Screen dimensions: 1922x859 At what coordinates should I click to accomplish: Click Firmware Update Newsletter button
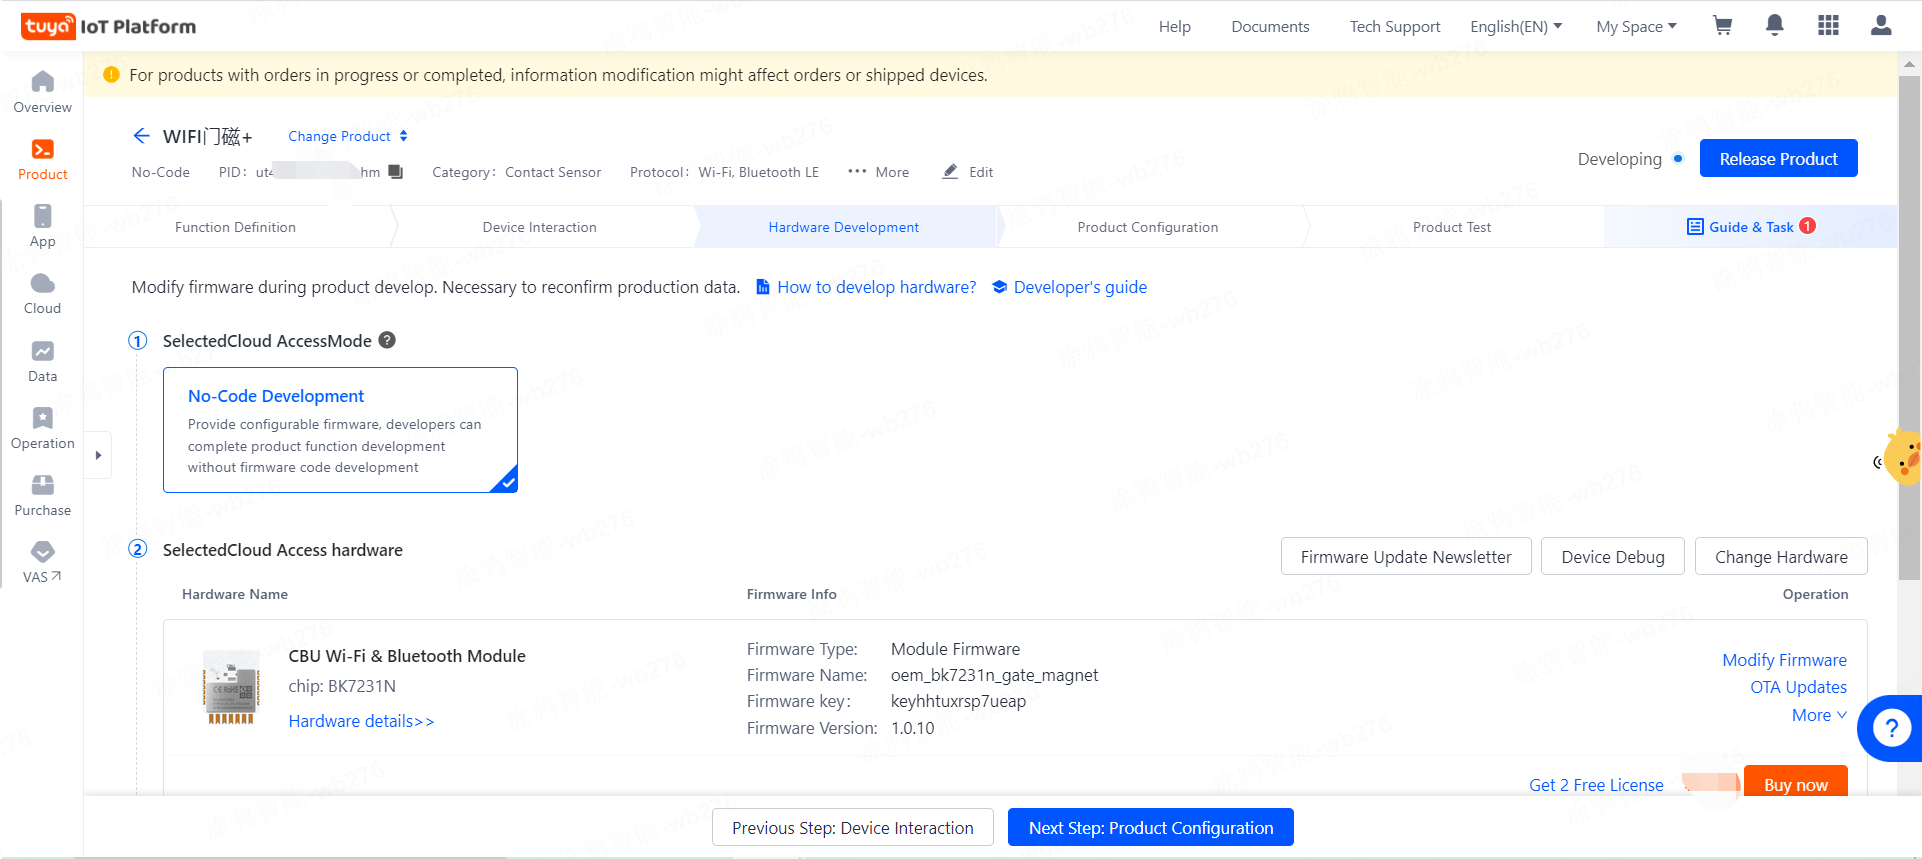pos(1406,557)
